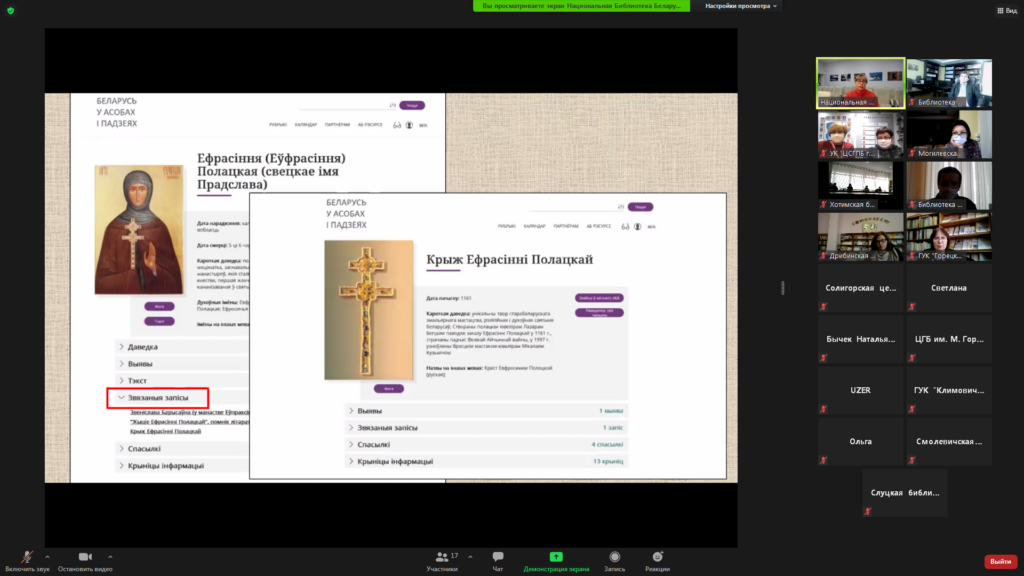Open РУБРЫКІ menu on the Крыж Ефрасінні Полацкай page
This screenshot has height=576, width=1024.
(x=507, y=226)
